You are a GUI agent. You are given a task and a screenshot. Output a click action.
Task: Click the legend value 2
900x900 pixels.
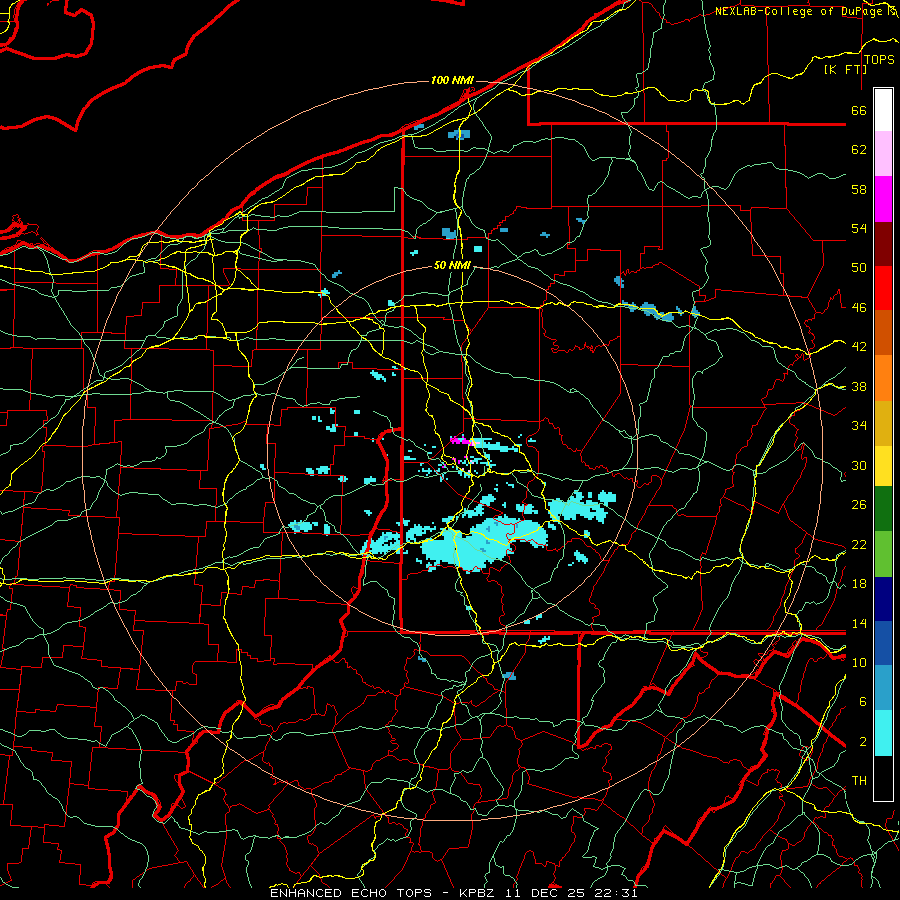pos(862,742)
